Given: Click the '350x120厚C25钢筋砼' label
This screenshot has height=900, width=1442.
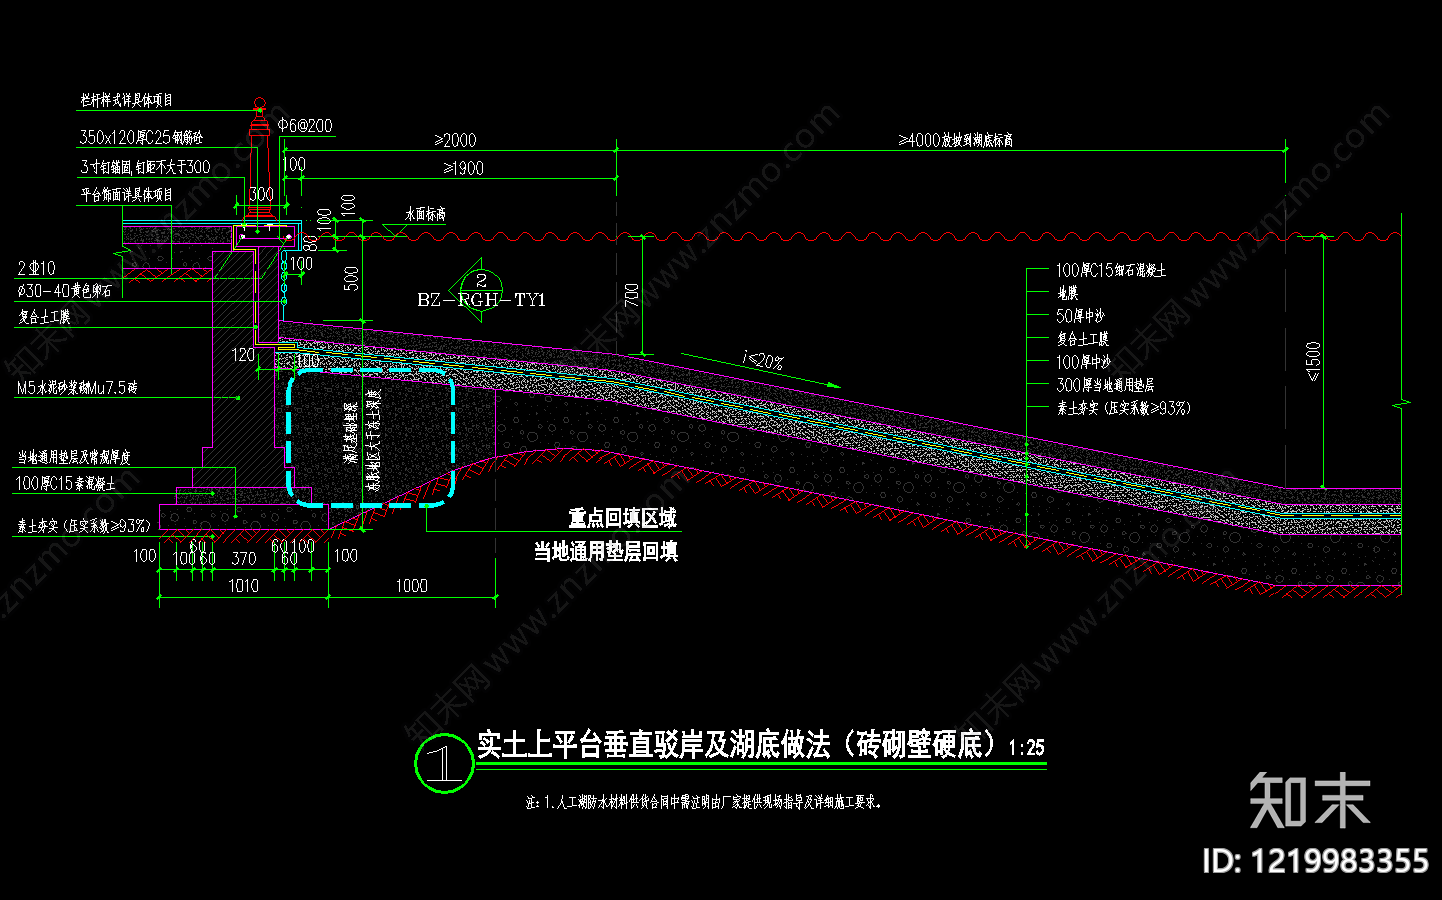Looking at the screenshot, I should point(141,138).
